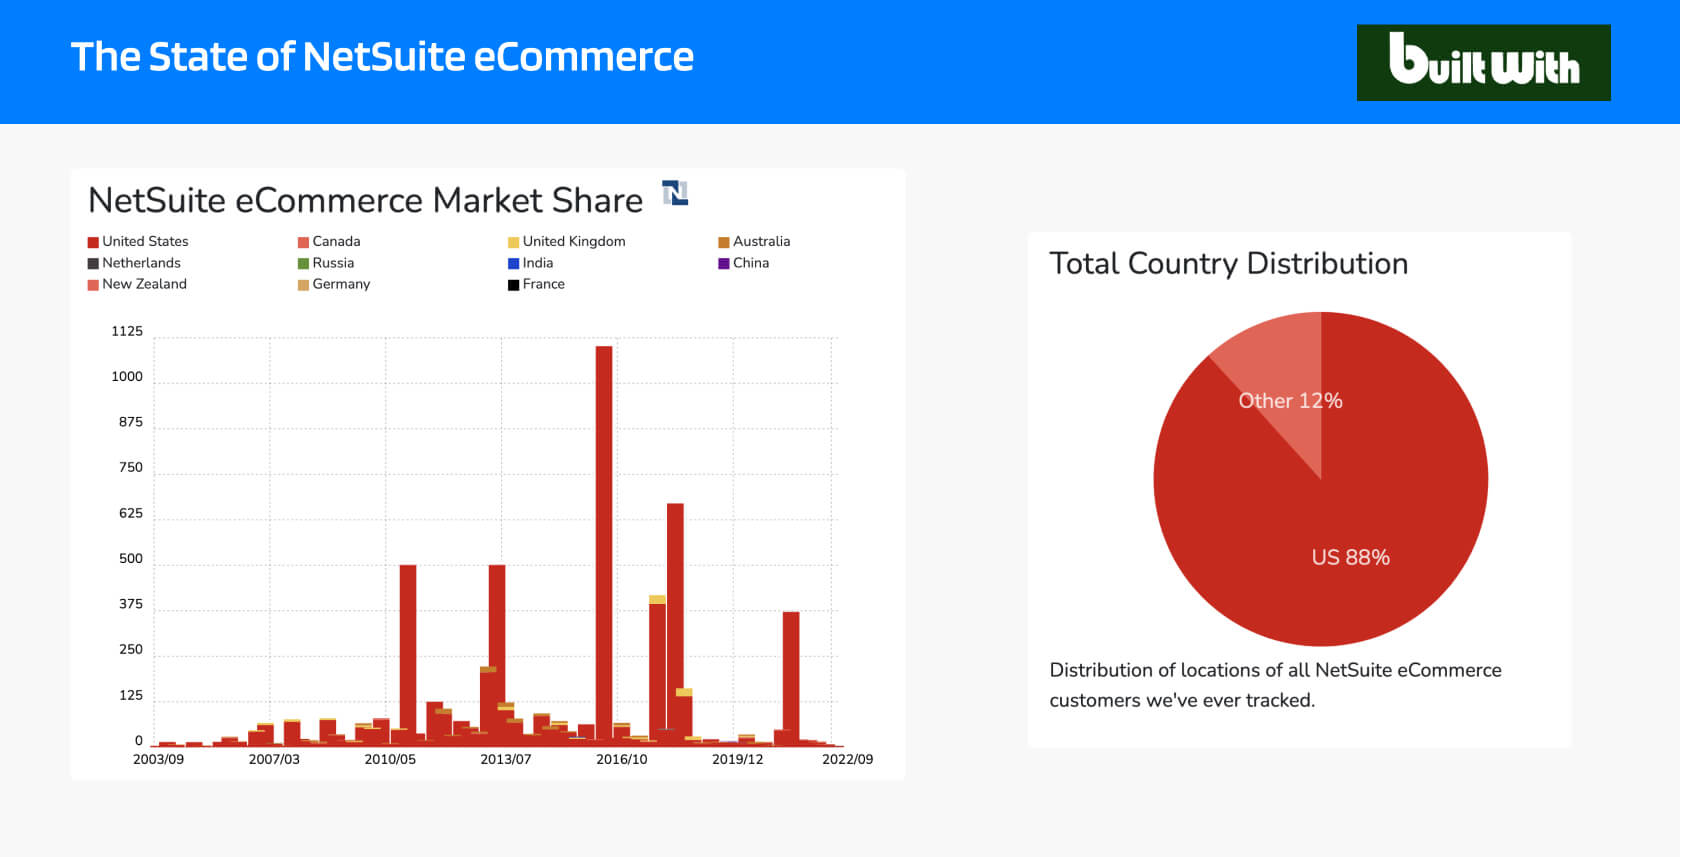
Task: Click the x-axis label '2019/12'
Action: 738,760
